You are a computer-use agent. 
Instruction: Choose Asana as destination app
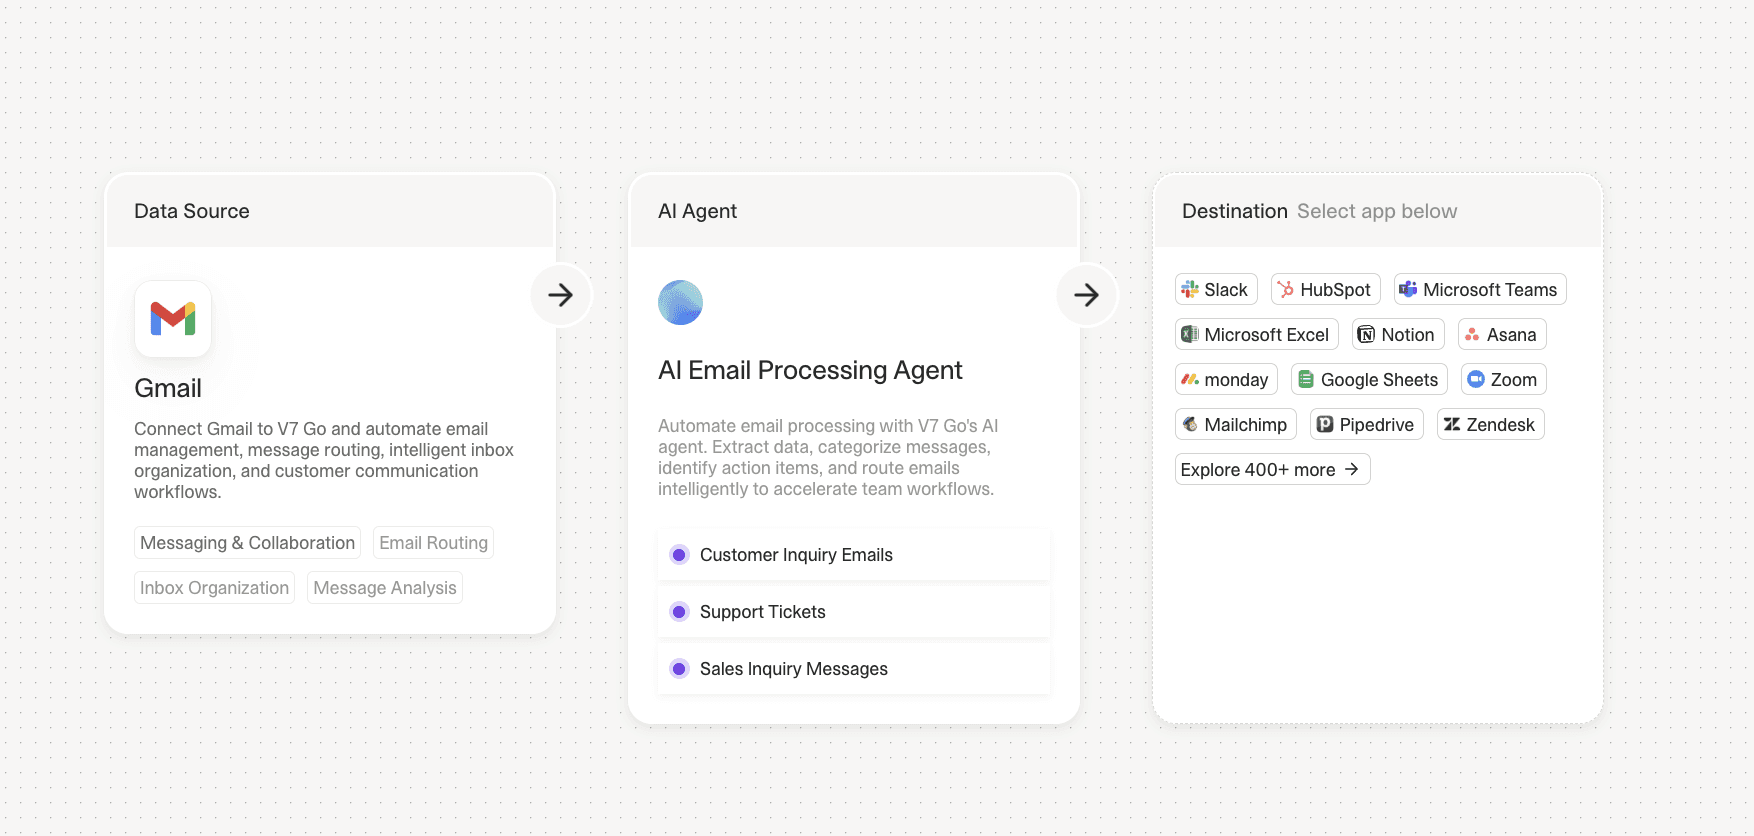[x=1502, y=334]
